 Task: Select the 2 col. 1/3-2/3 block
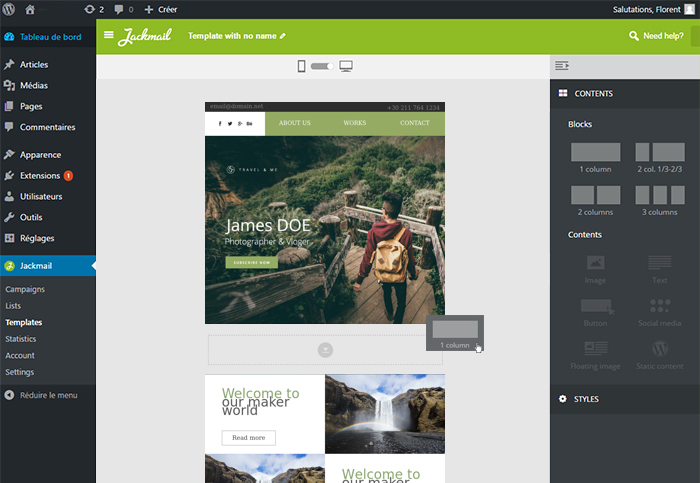click(x=659, y=158)
